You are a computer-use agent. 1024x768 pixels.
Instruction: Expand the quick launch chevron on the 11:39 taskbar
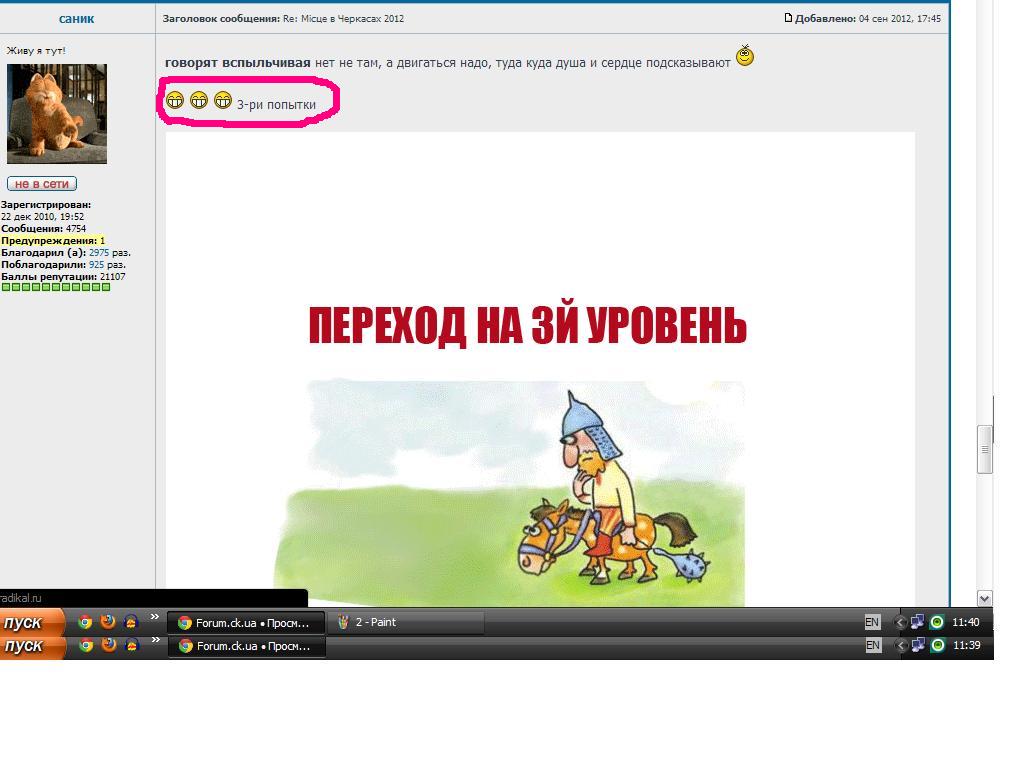click(x=155, y=640)
